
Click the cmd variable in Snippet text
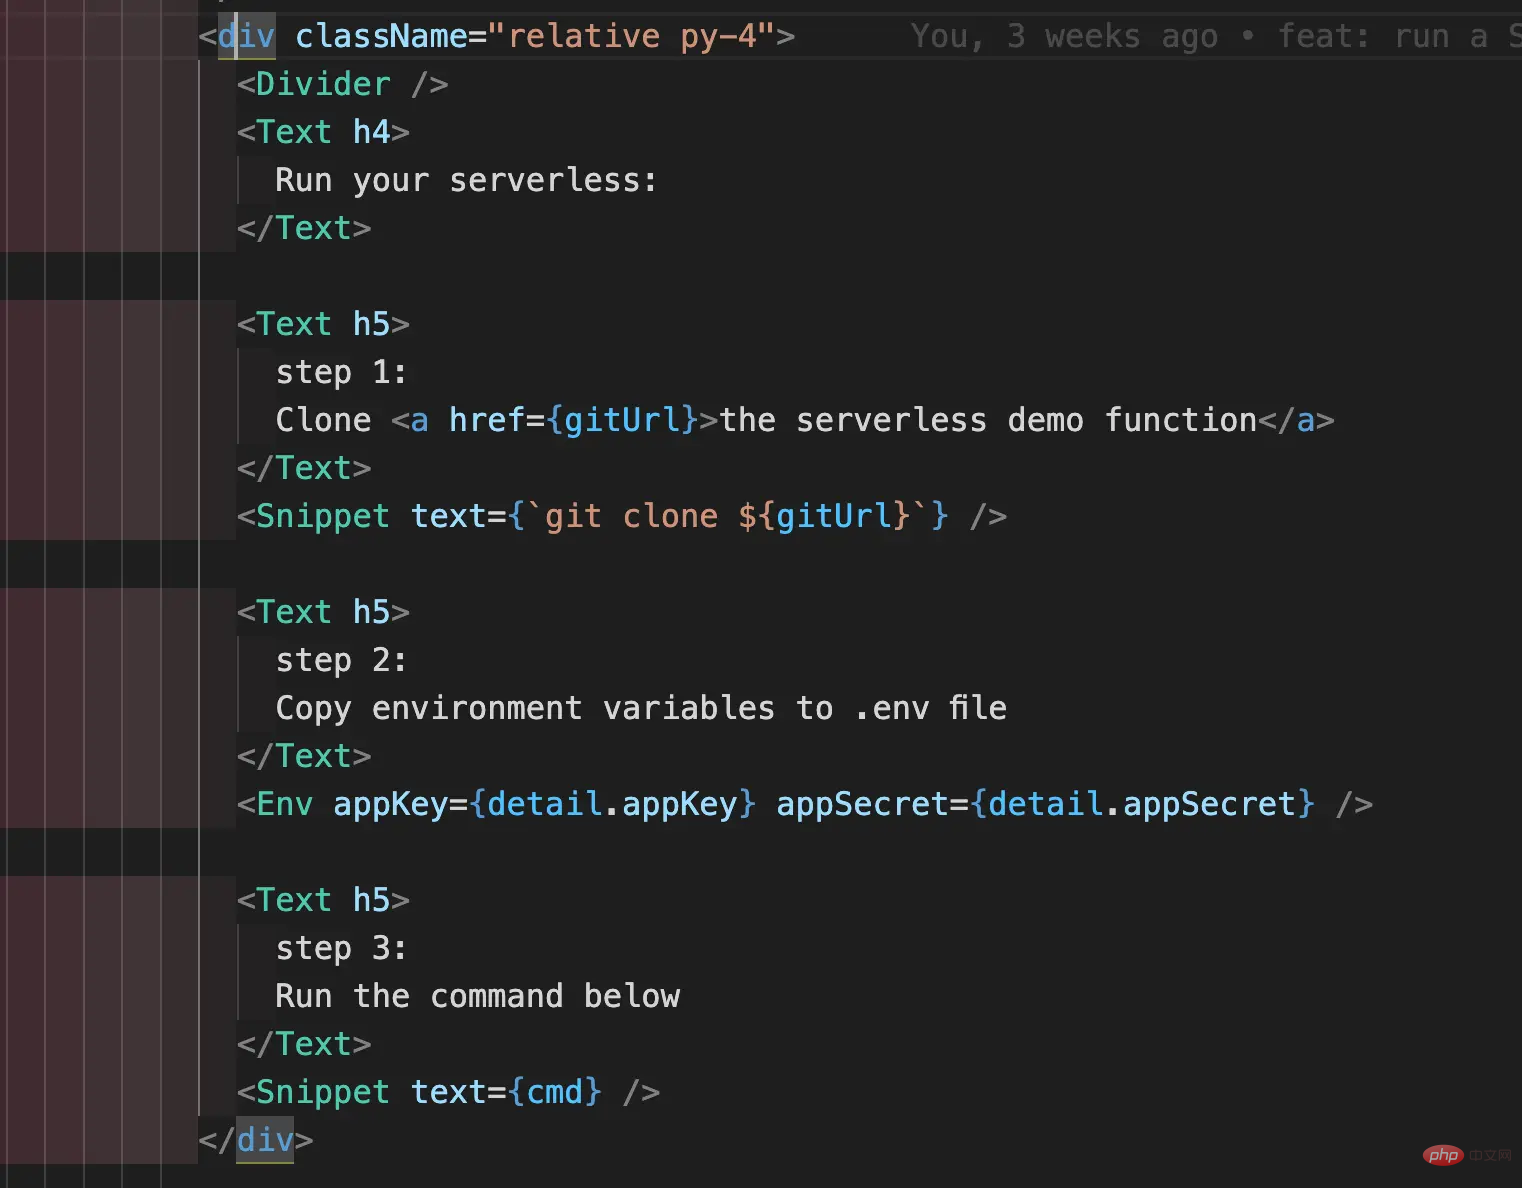[555, 1093]
